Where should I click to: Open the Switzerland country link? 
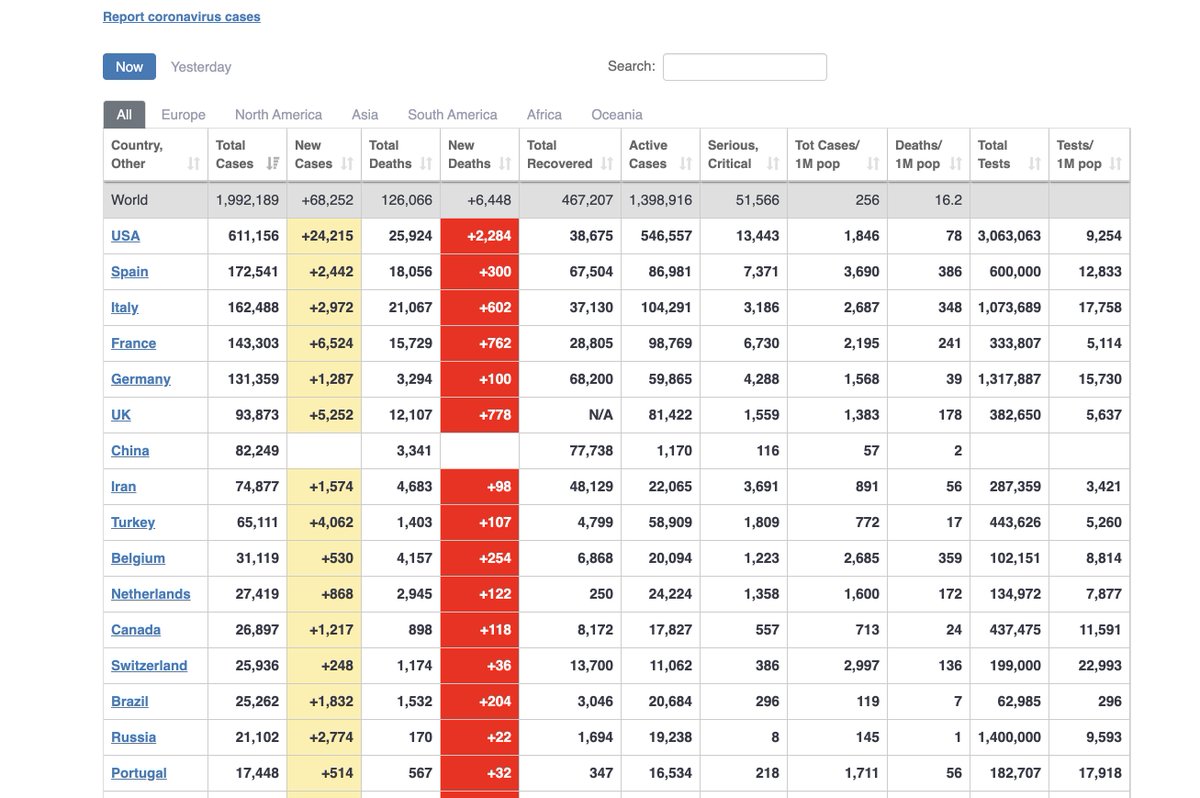149,666
